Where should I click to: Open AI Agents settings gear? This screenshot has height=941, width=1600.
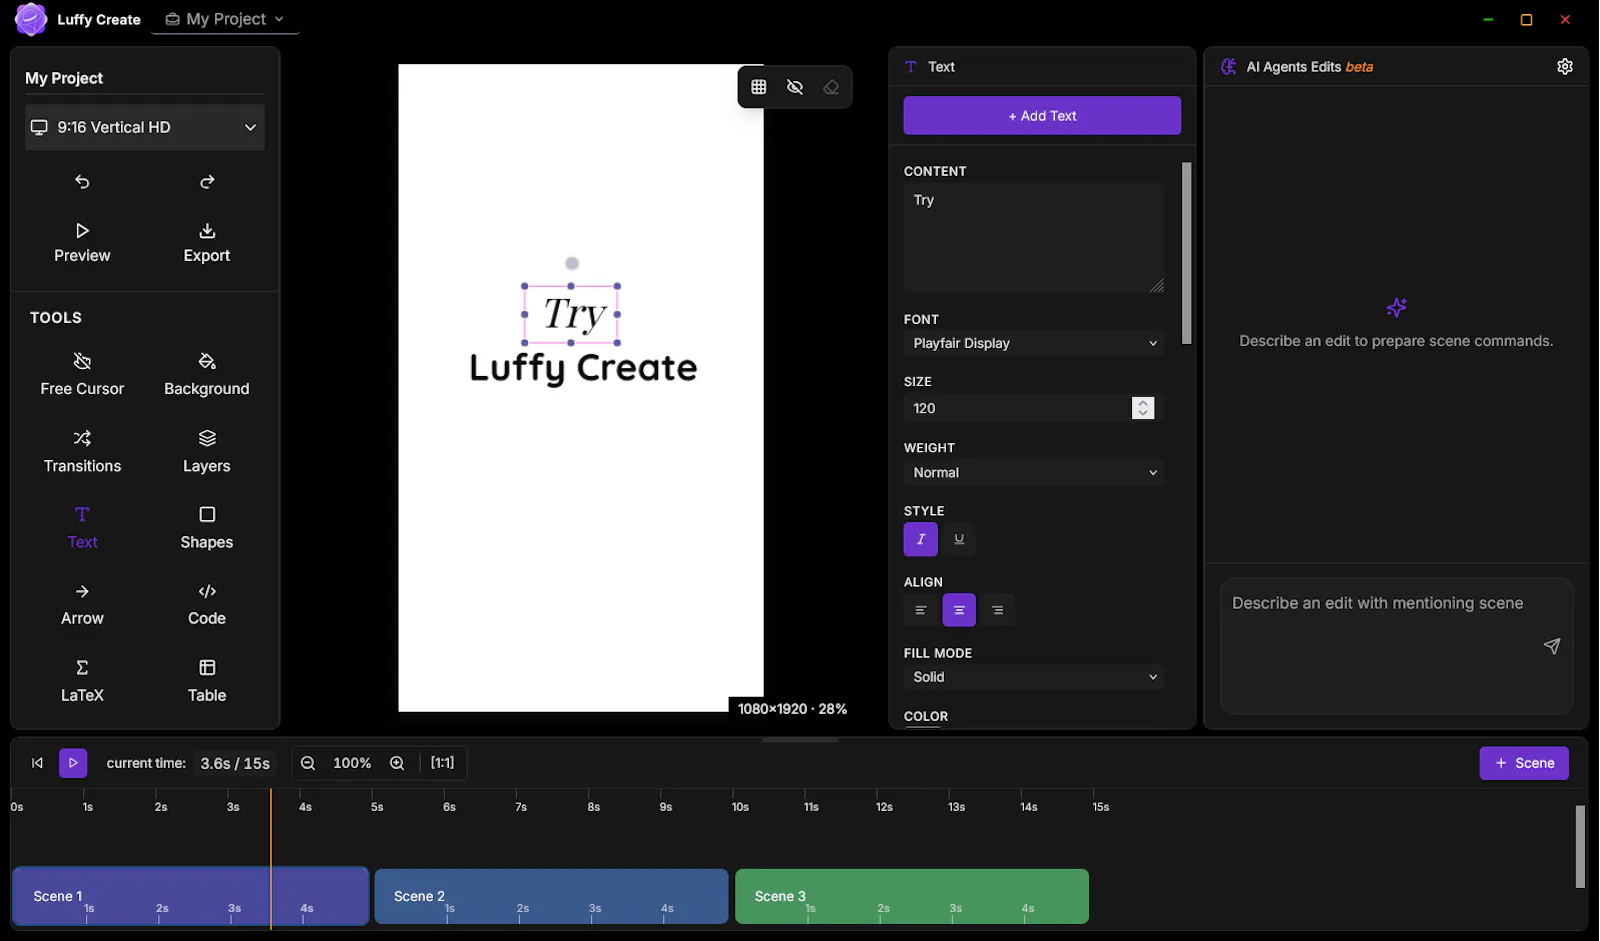coord(1565,66)
